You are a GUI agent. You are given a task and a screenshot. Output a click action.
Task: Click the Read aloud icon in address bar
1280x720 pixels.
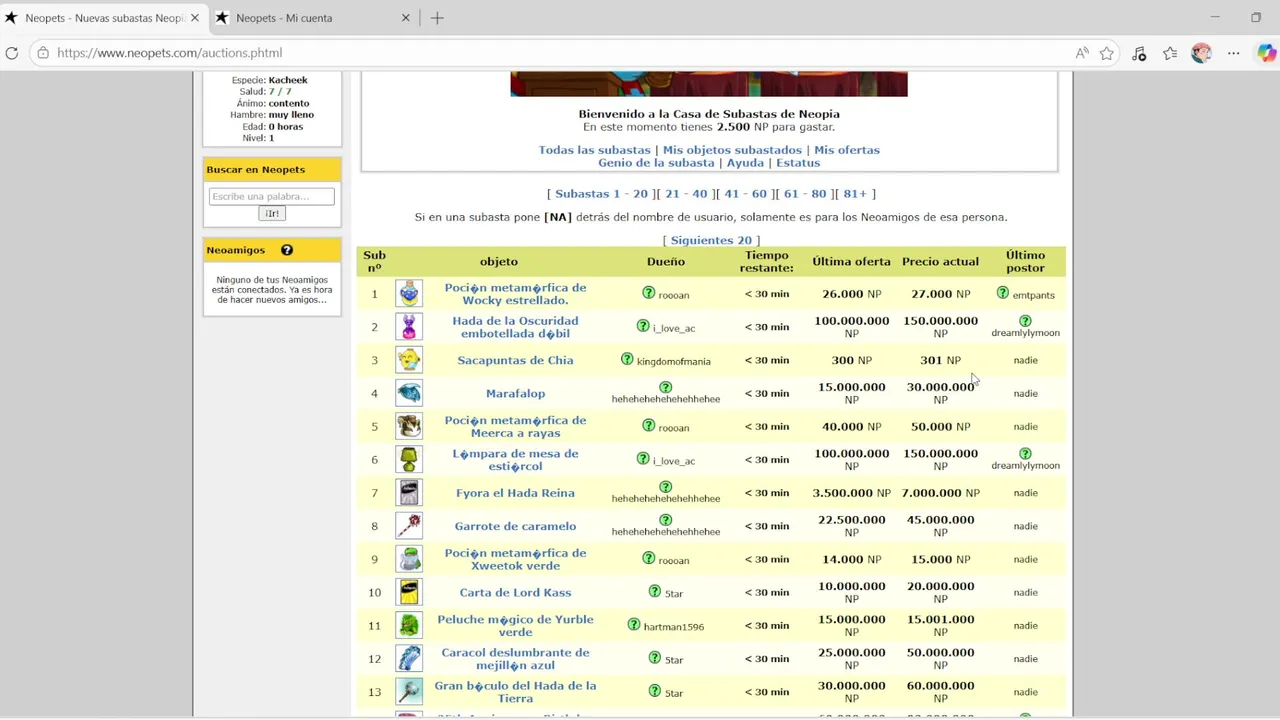coord(1082,53)
